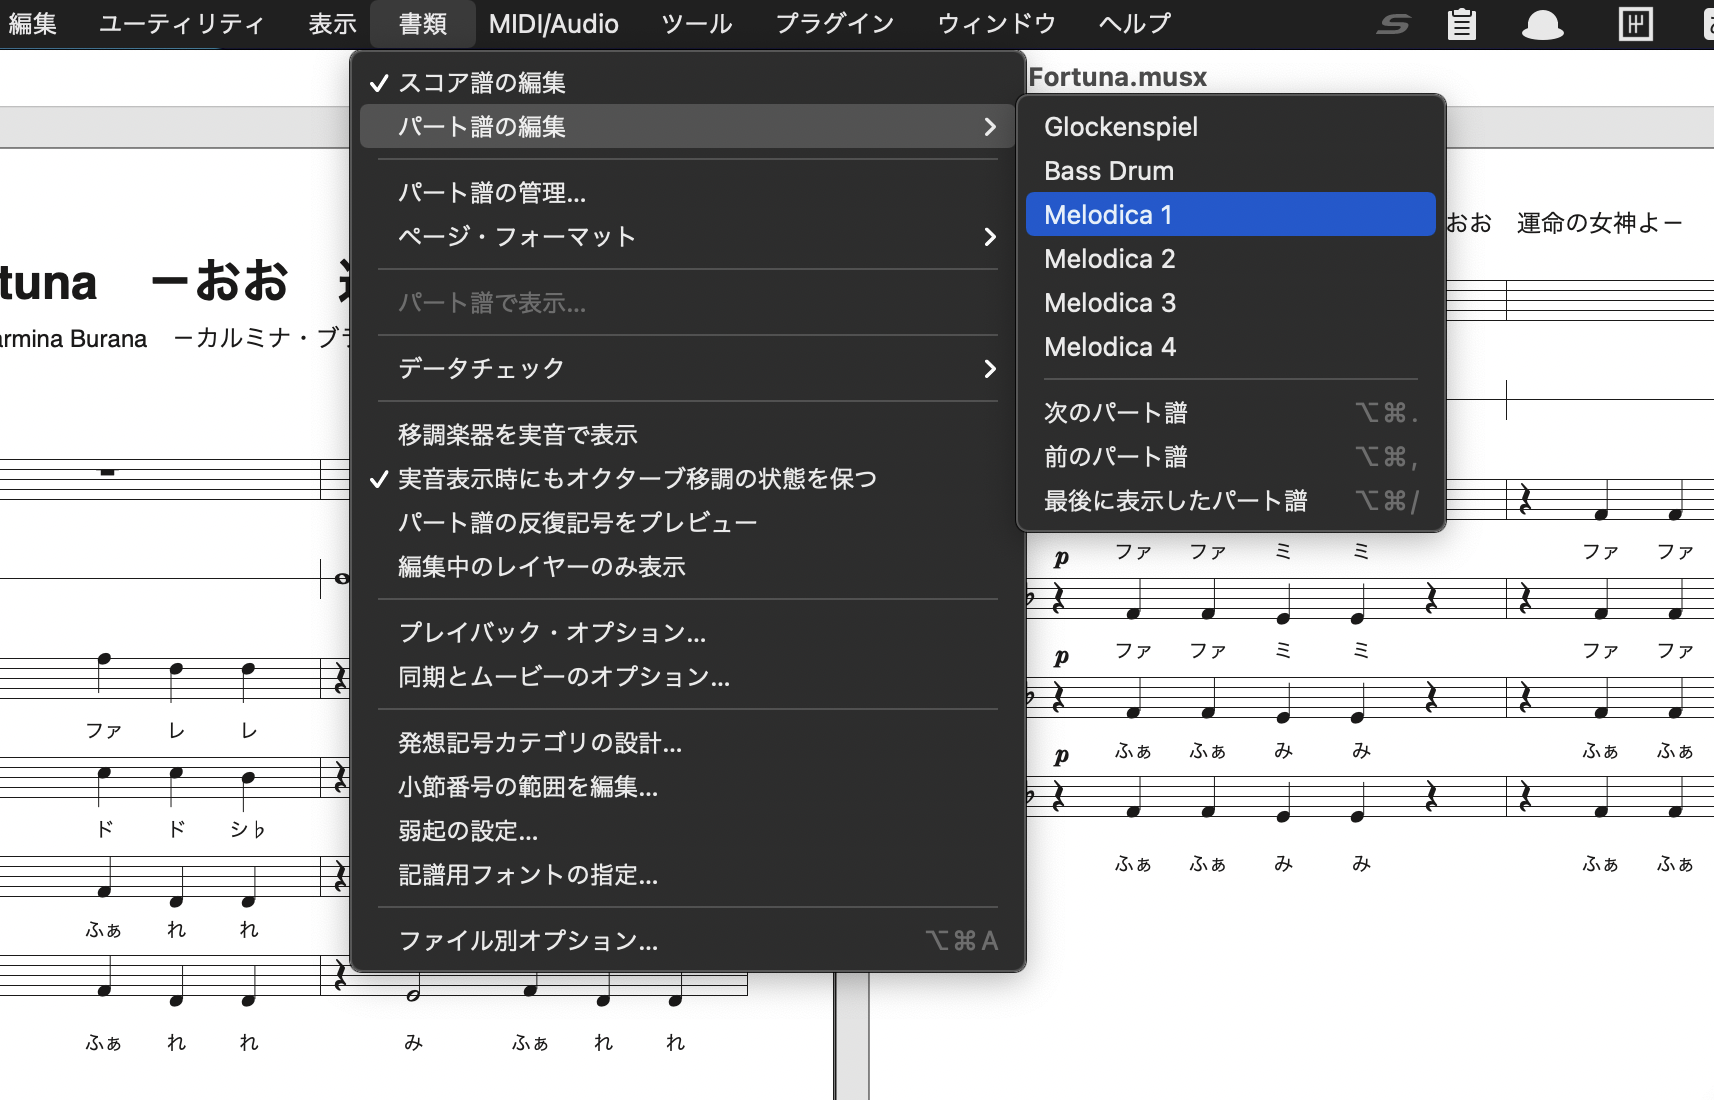Expand パート譜の編集 submenu arrow

(990, 127)
